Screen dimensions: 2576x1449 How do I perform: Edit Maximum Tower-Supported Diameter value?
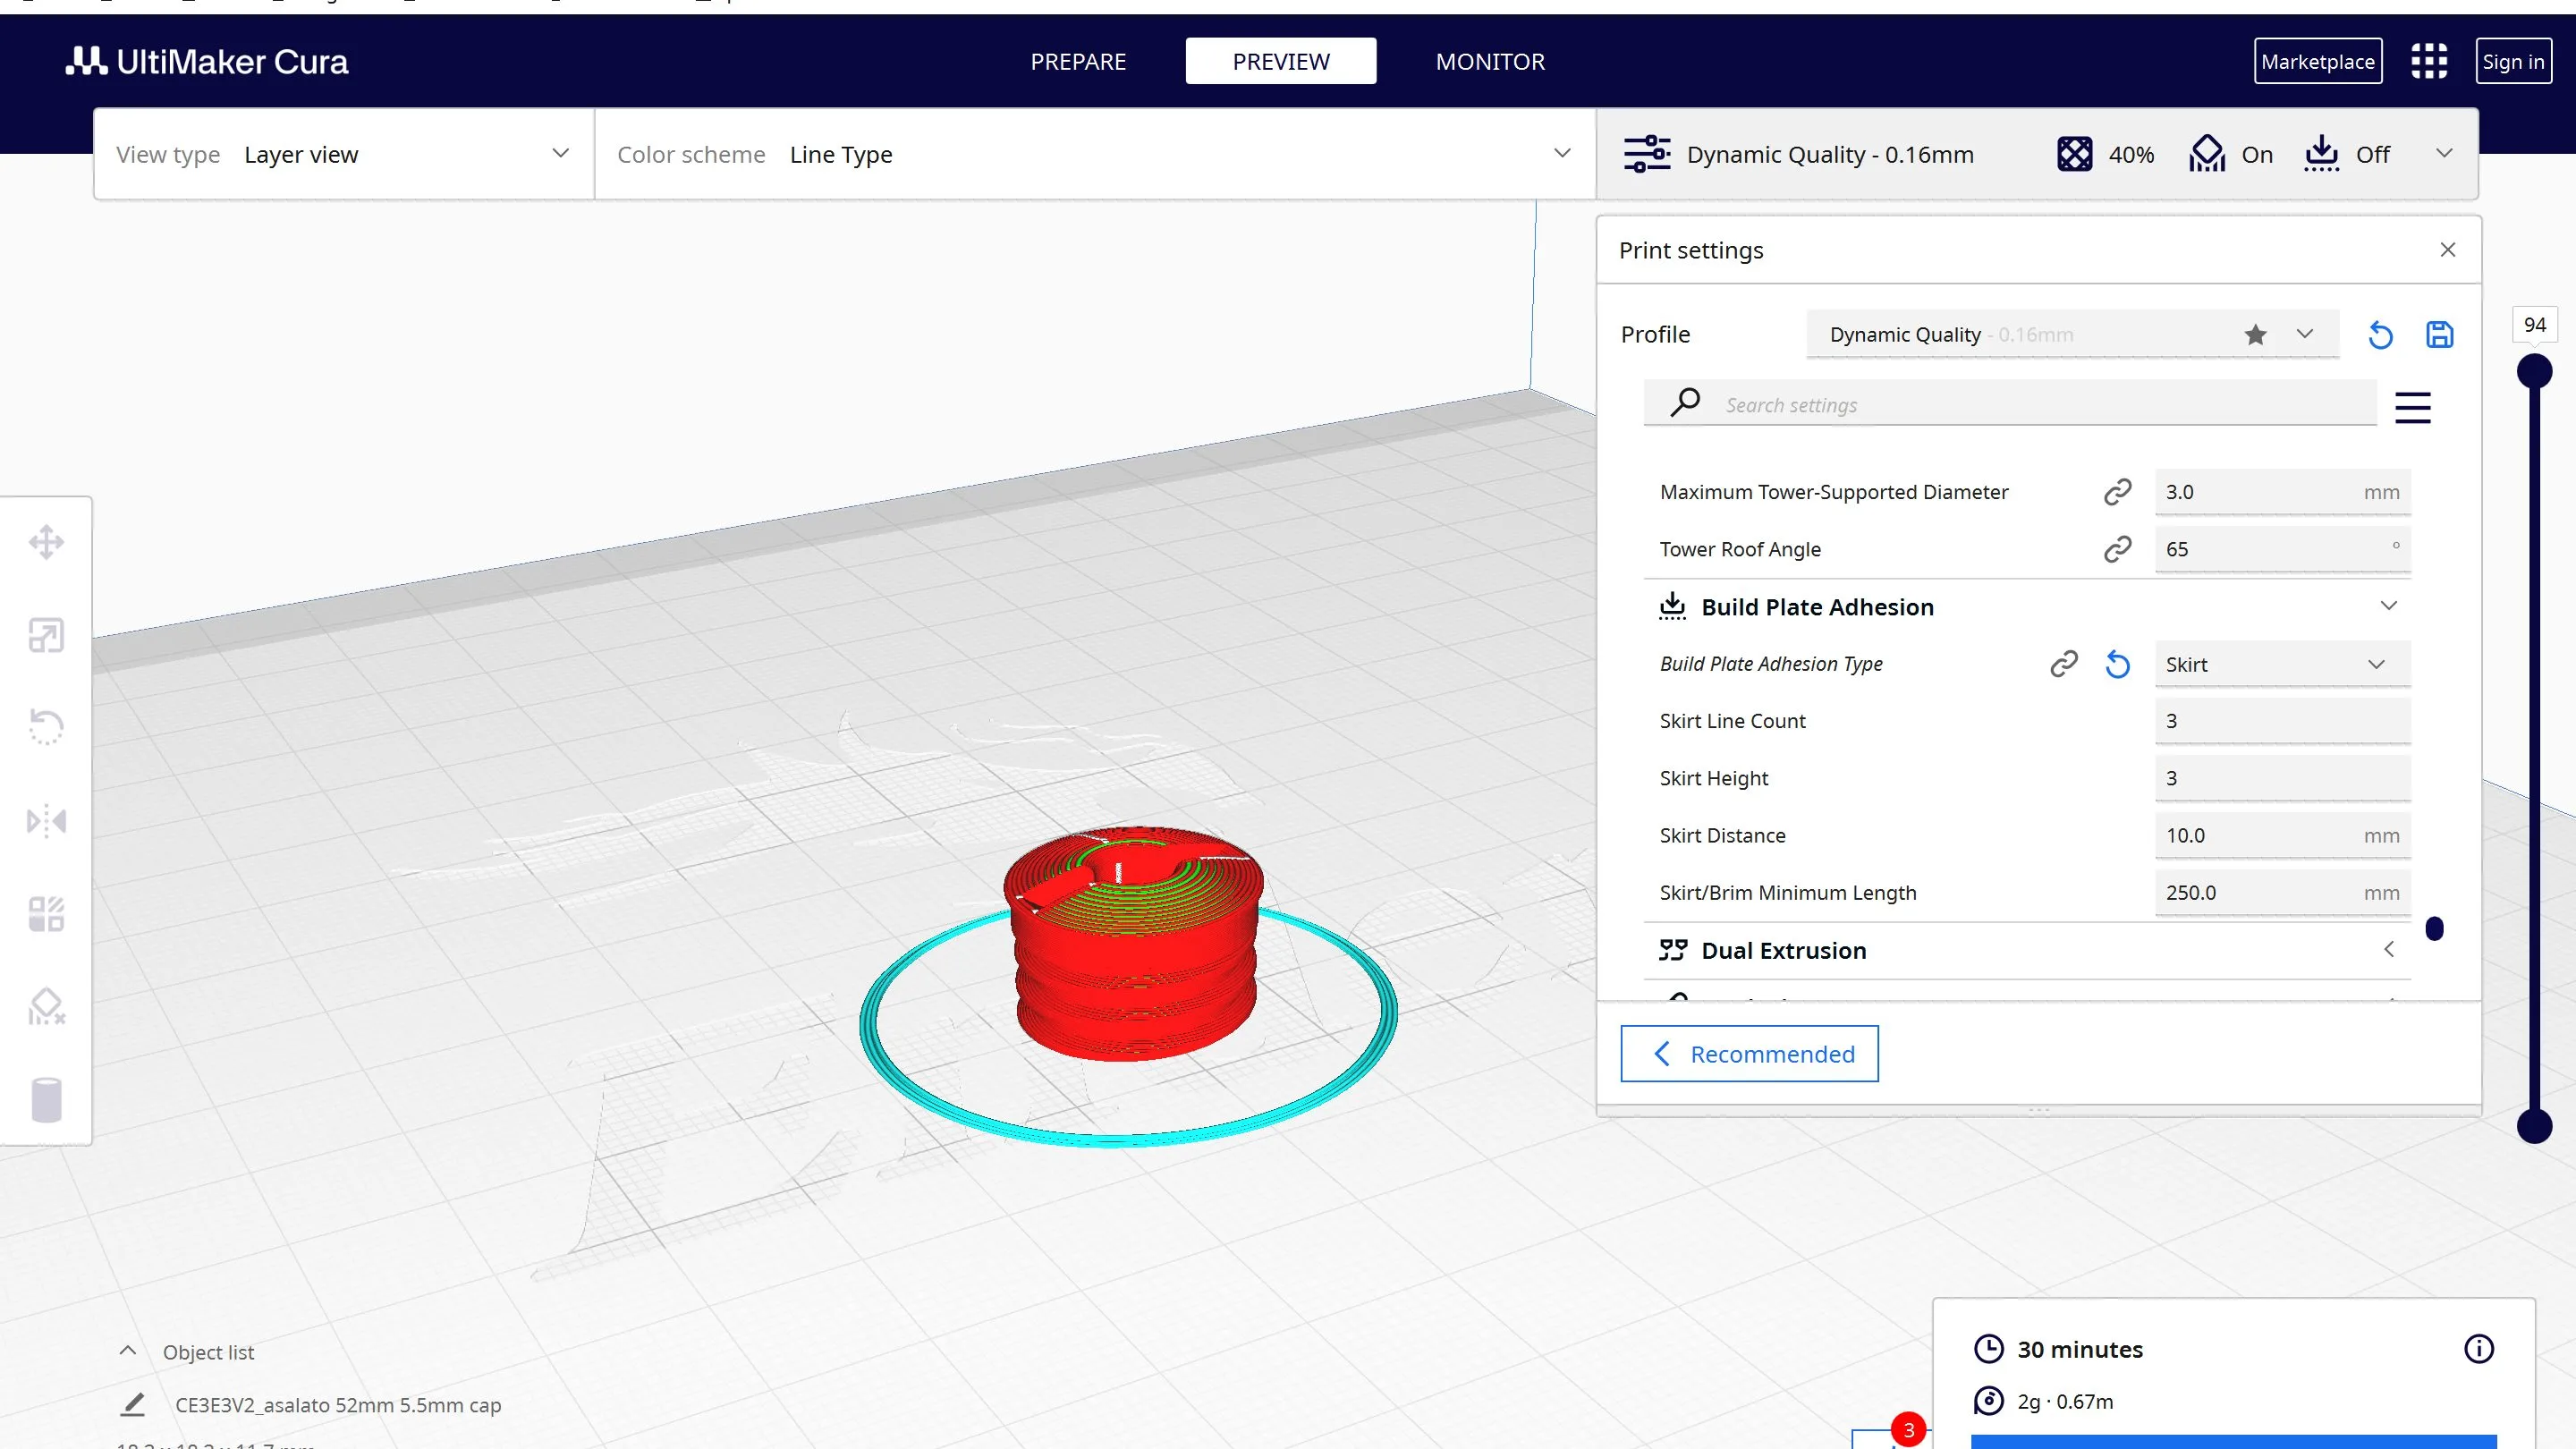[2283, 492]
